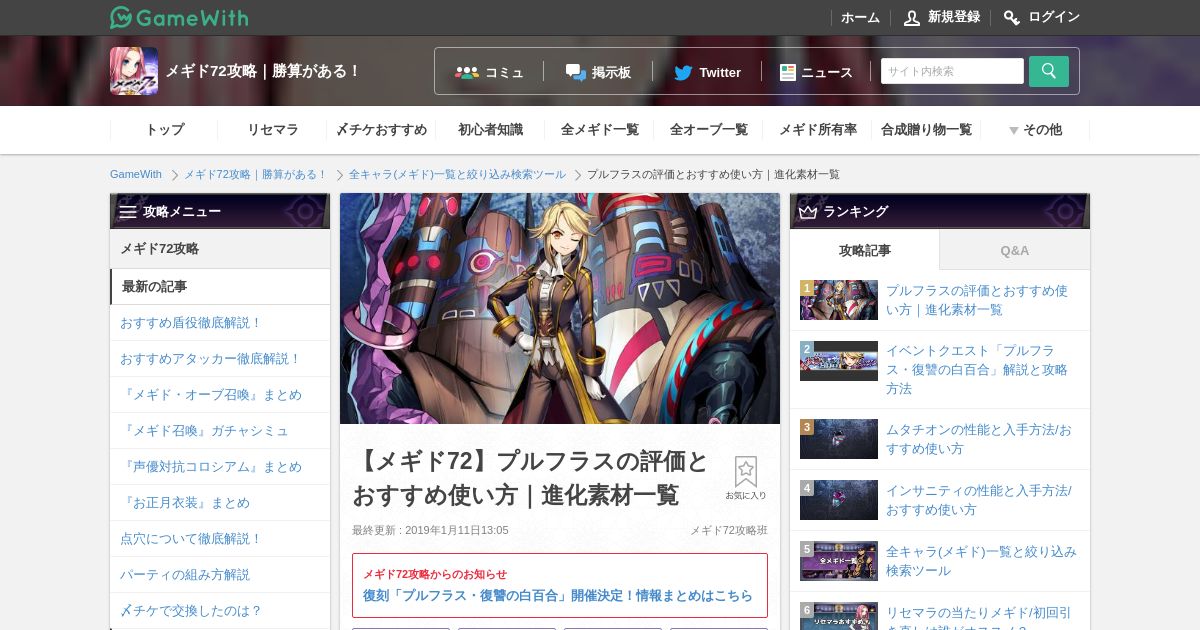Open rank 1 プルフラスの評価とおすすめ使い方 article
Image resolution: width=1200 pixels, height=630 pixels.
(977, 300)
